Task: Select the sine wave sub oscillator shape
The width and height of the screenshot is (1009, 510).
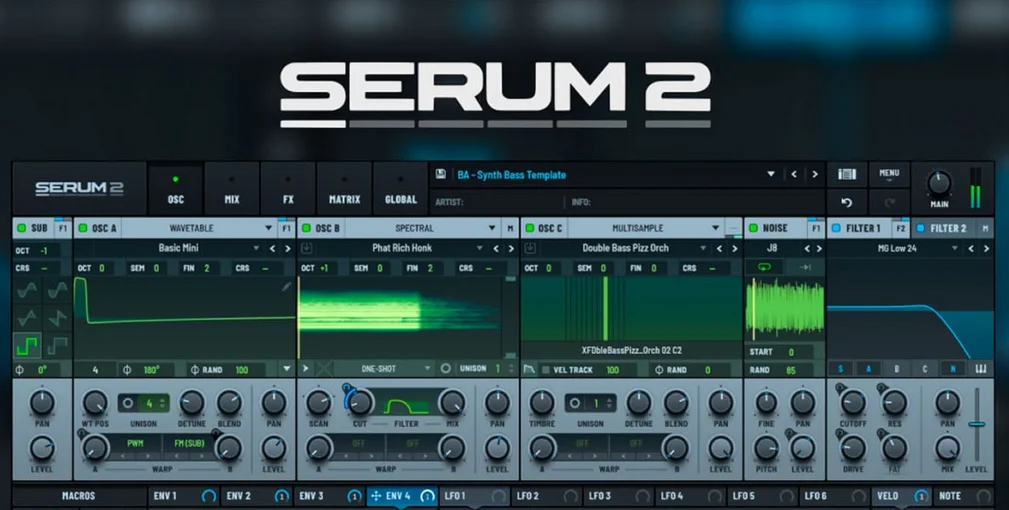Action: 27,291
